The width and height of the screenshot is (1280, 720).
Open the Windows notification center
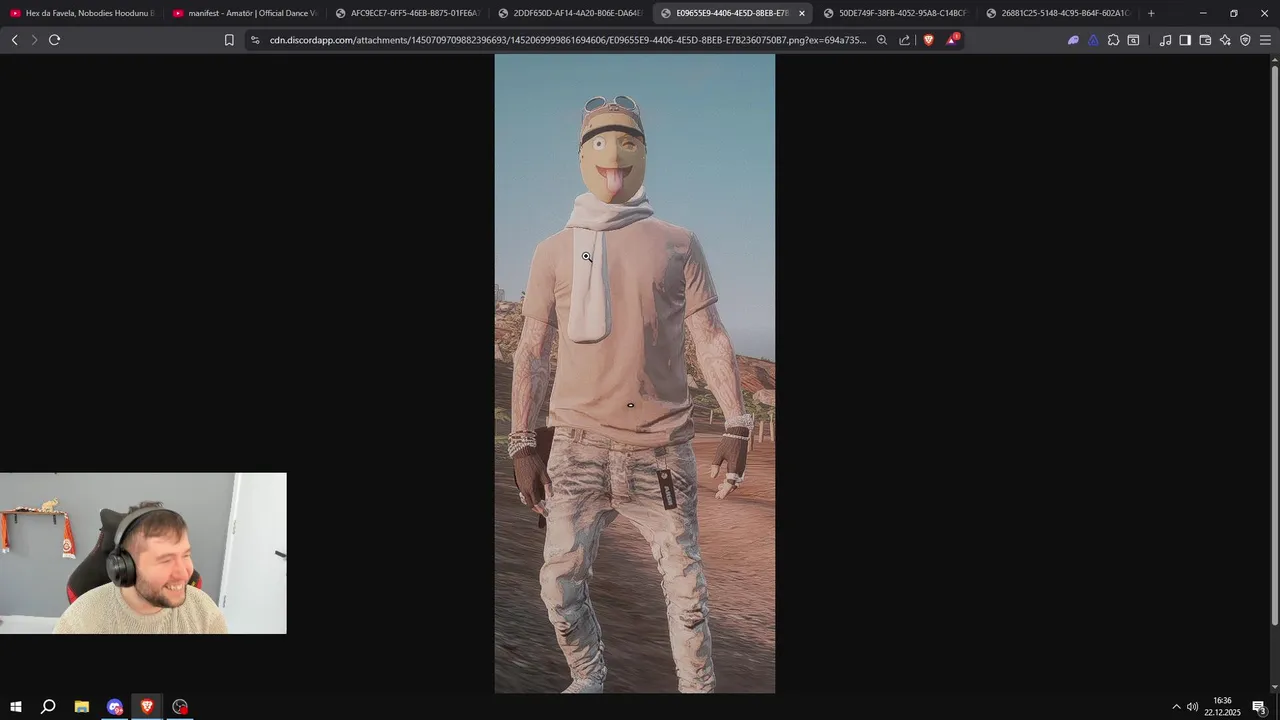pos(1259,707)
